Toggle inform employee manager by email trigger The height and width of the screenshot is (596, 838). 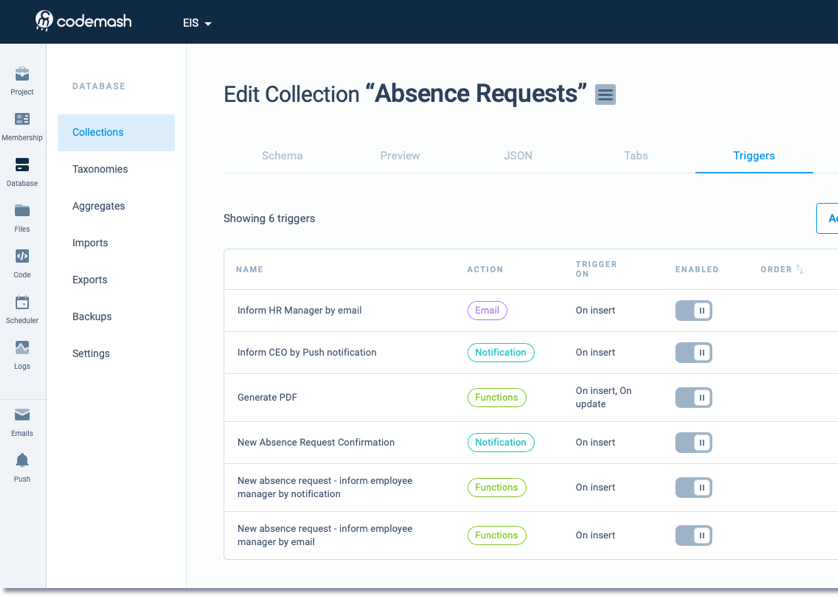(x=694, y=535)
